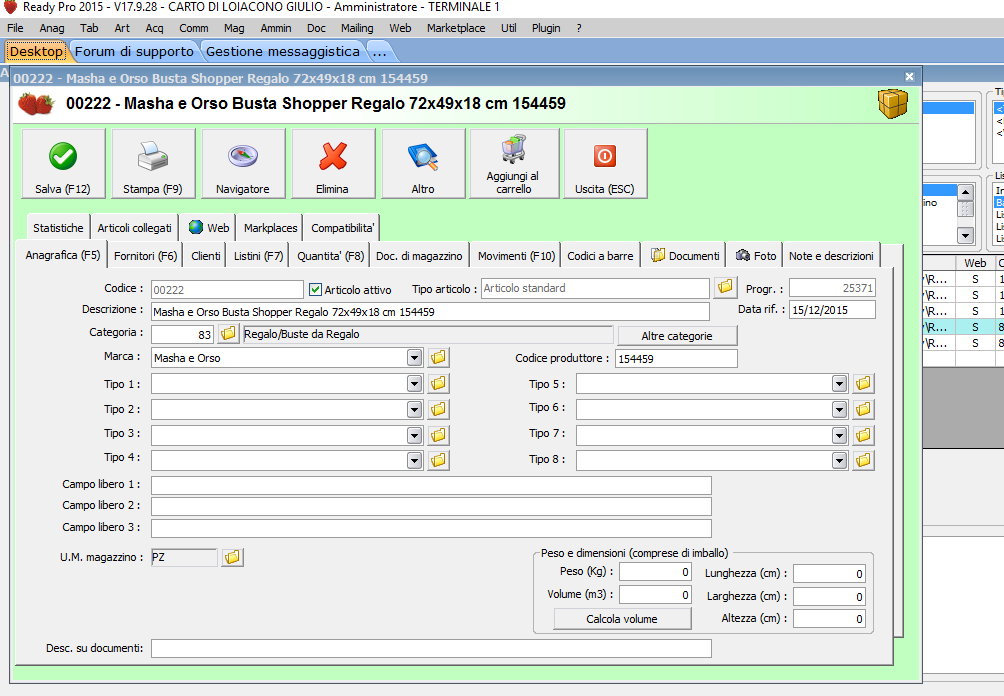Screen dimensions: 1004x696
Task: Open folder icon beside Tipo 1
Action: click(439, 384)
